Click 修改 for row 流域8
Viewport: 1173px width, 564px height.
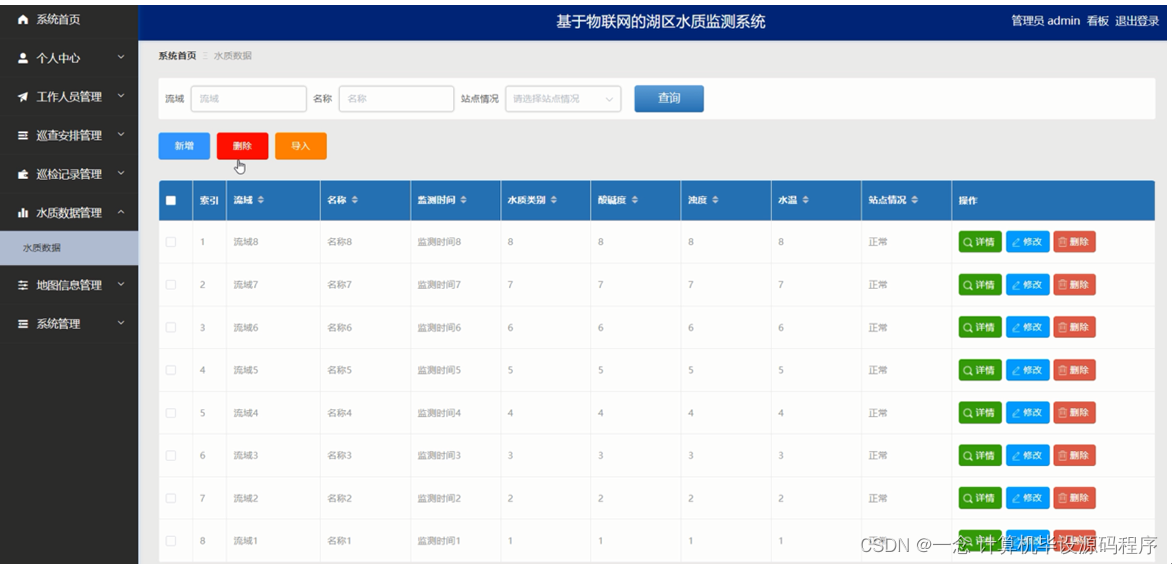point(1027,242)
